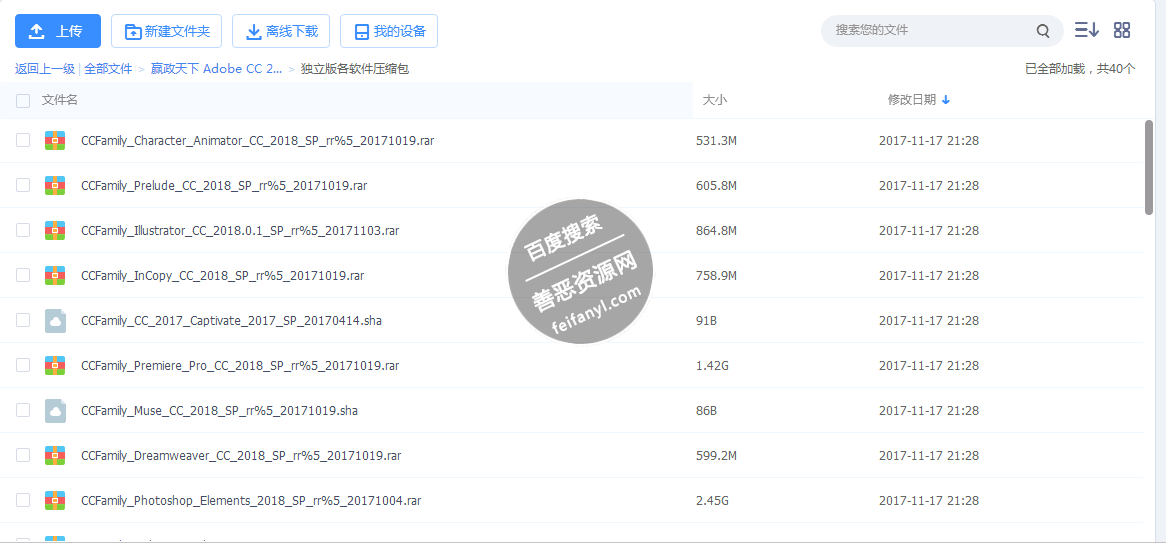Sort by the 文件名 column header
Screen dimensions: 1166x544
click(60, 100)
